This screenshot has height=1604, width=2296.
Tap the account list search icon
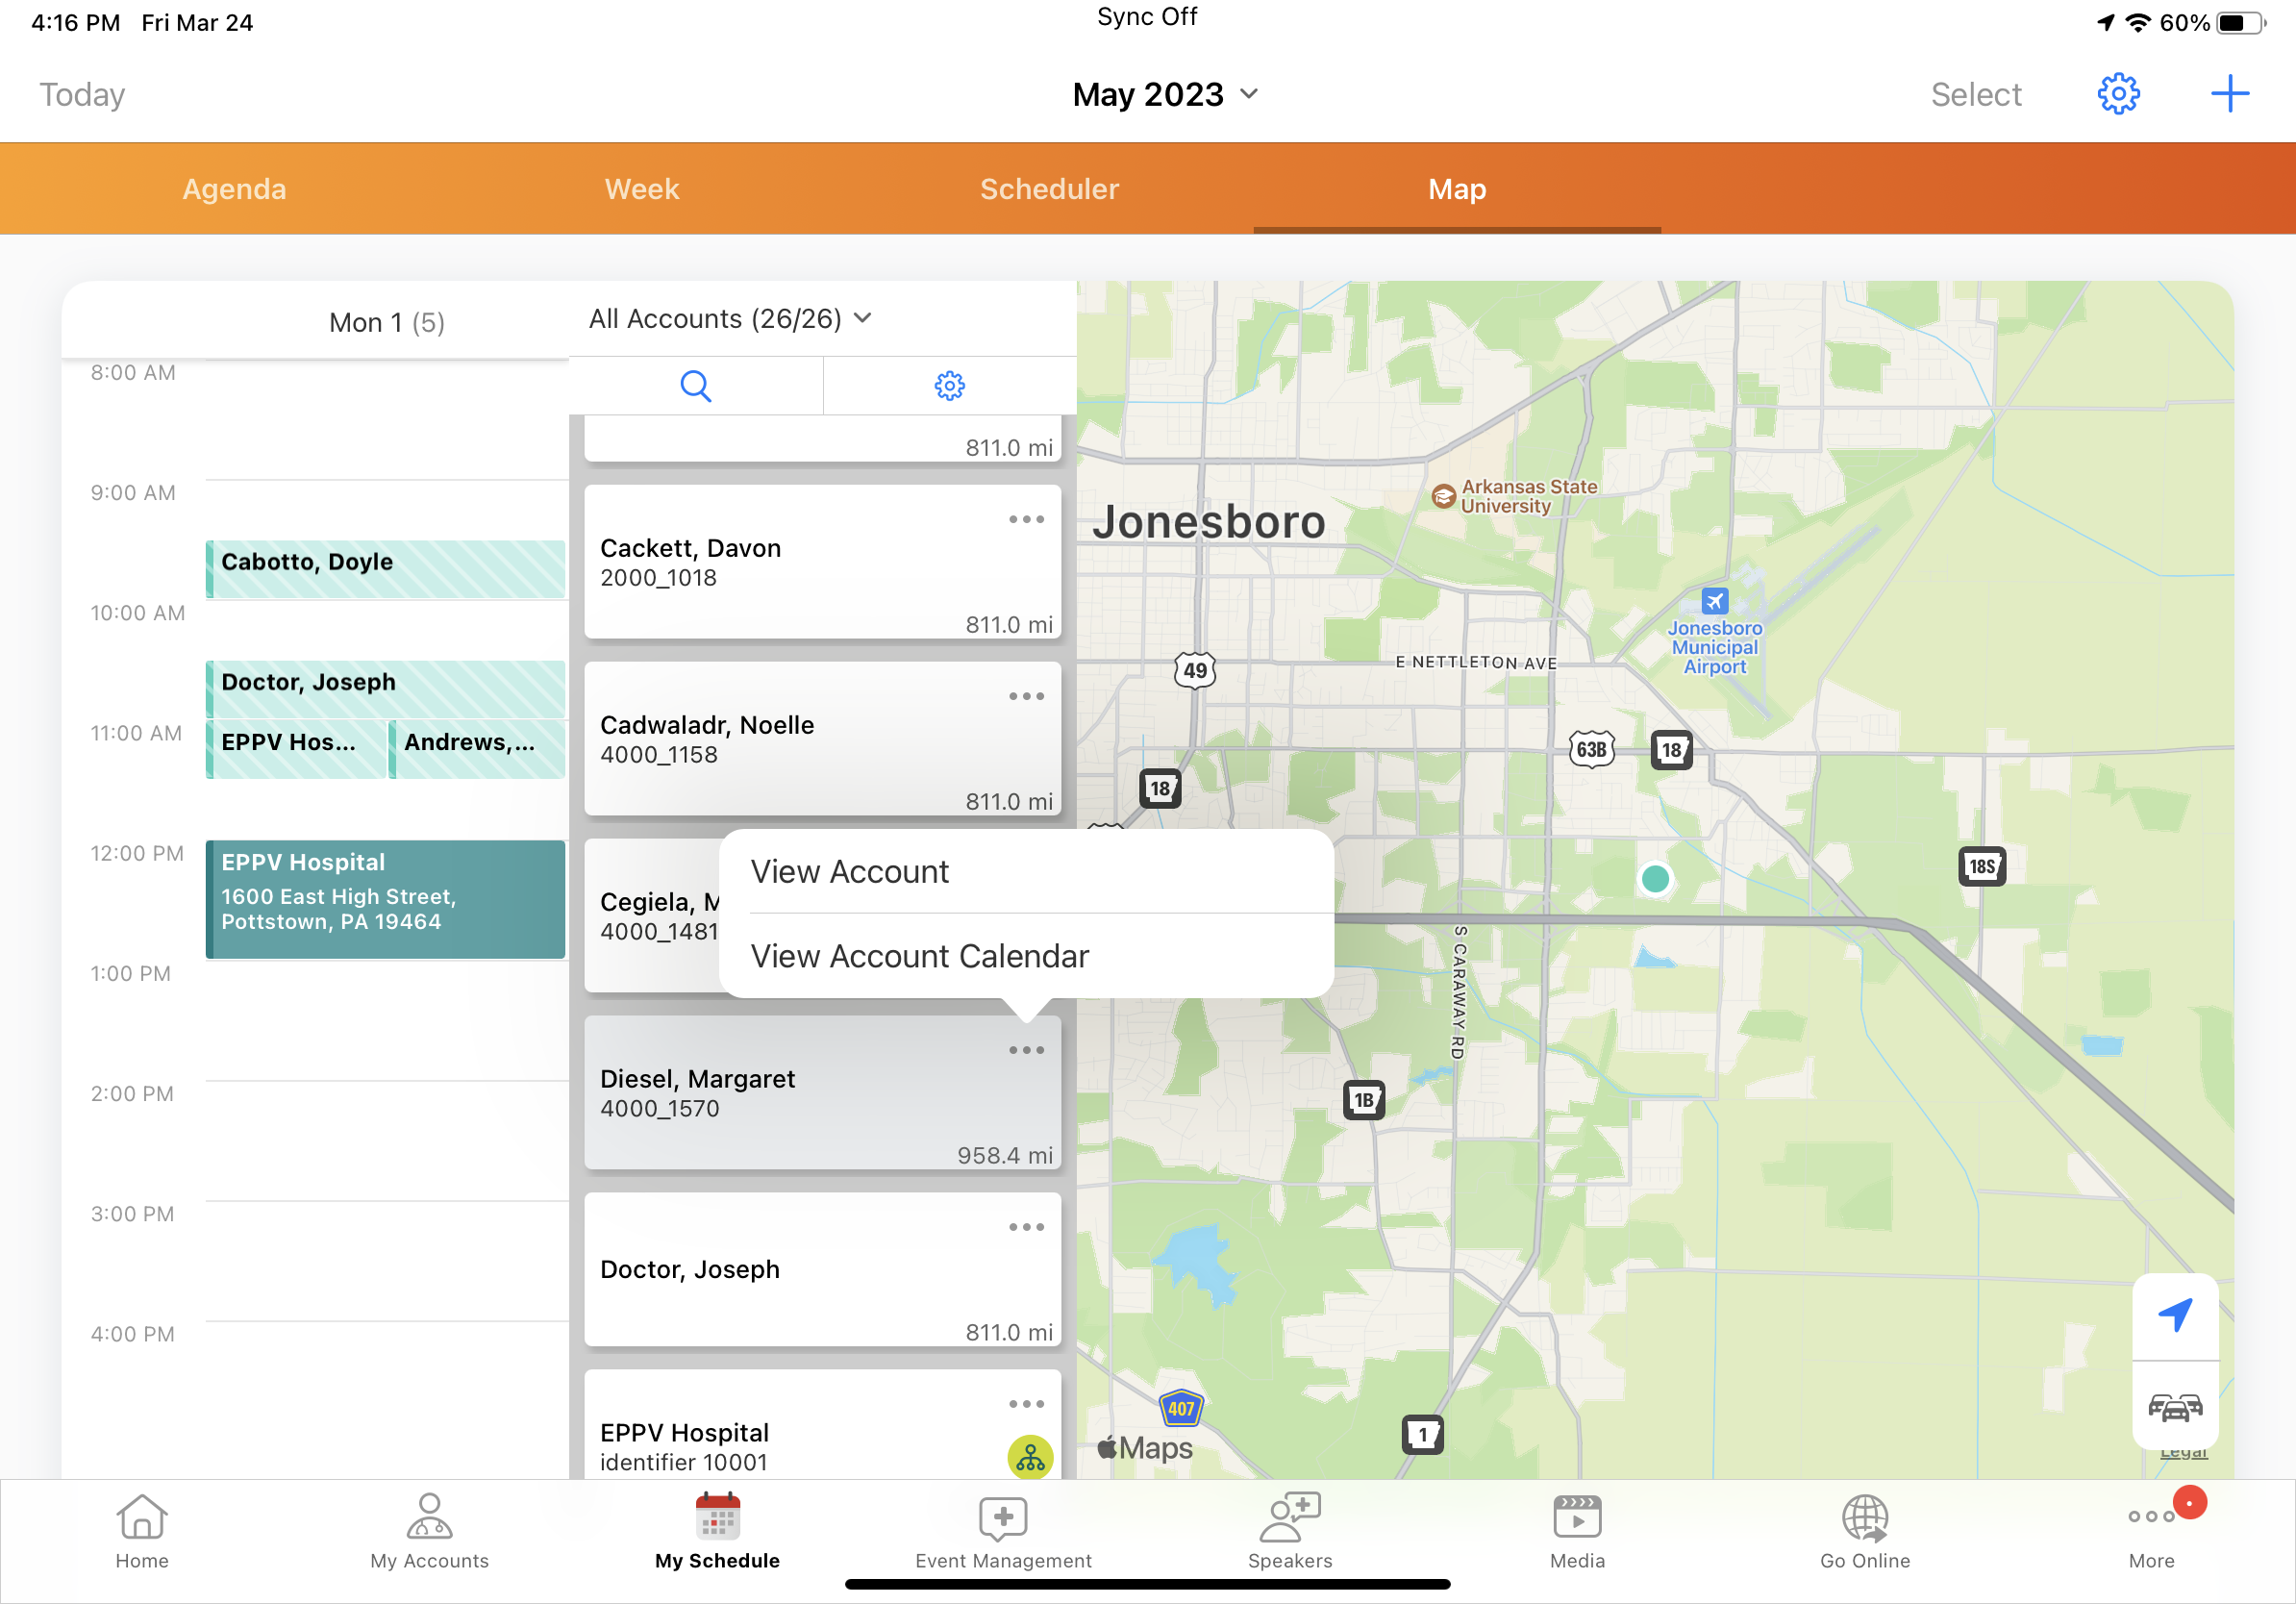[x=695, y=386]
